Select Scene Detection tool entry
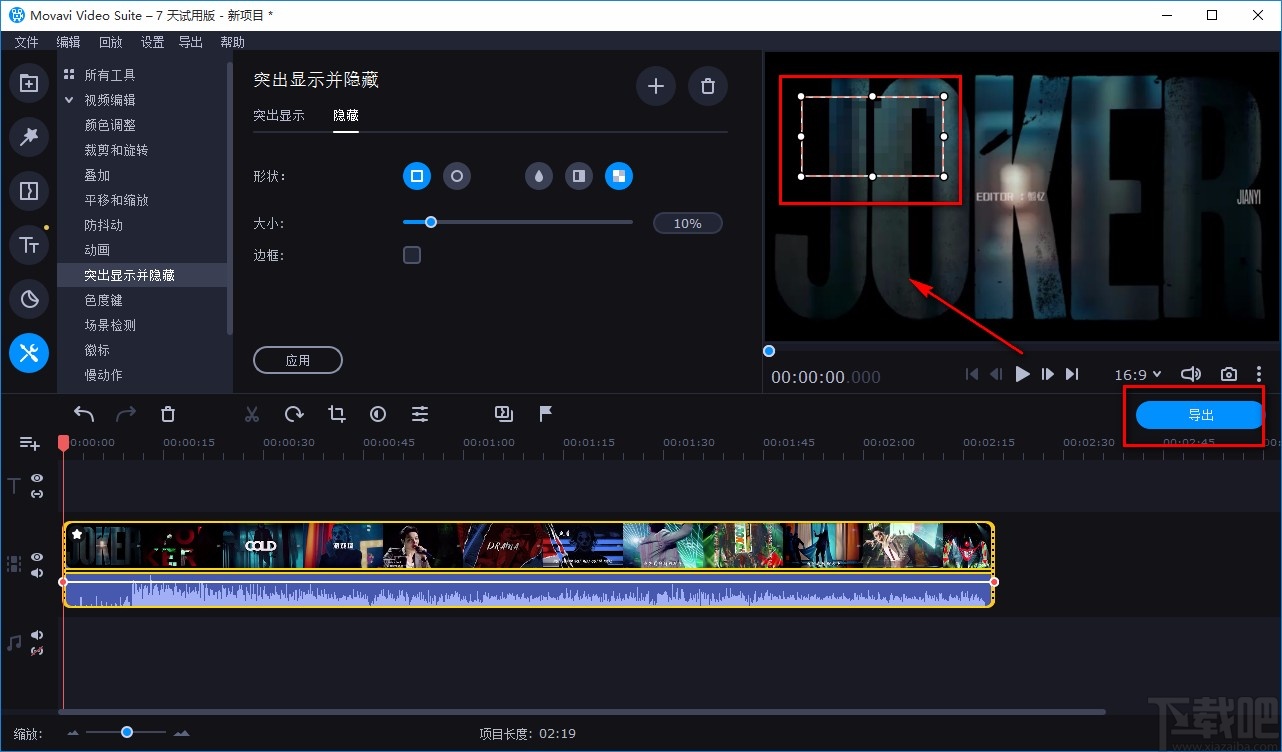The width and height of the screenshot is (1282, 752). [110, 325]
